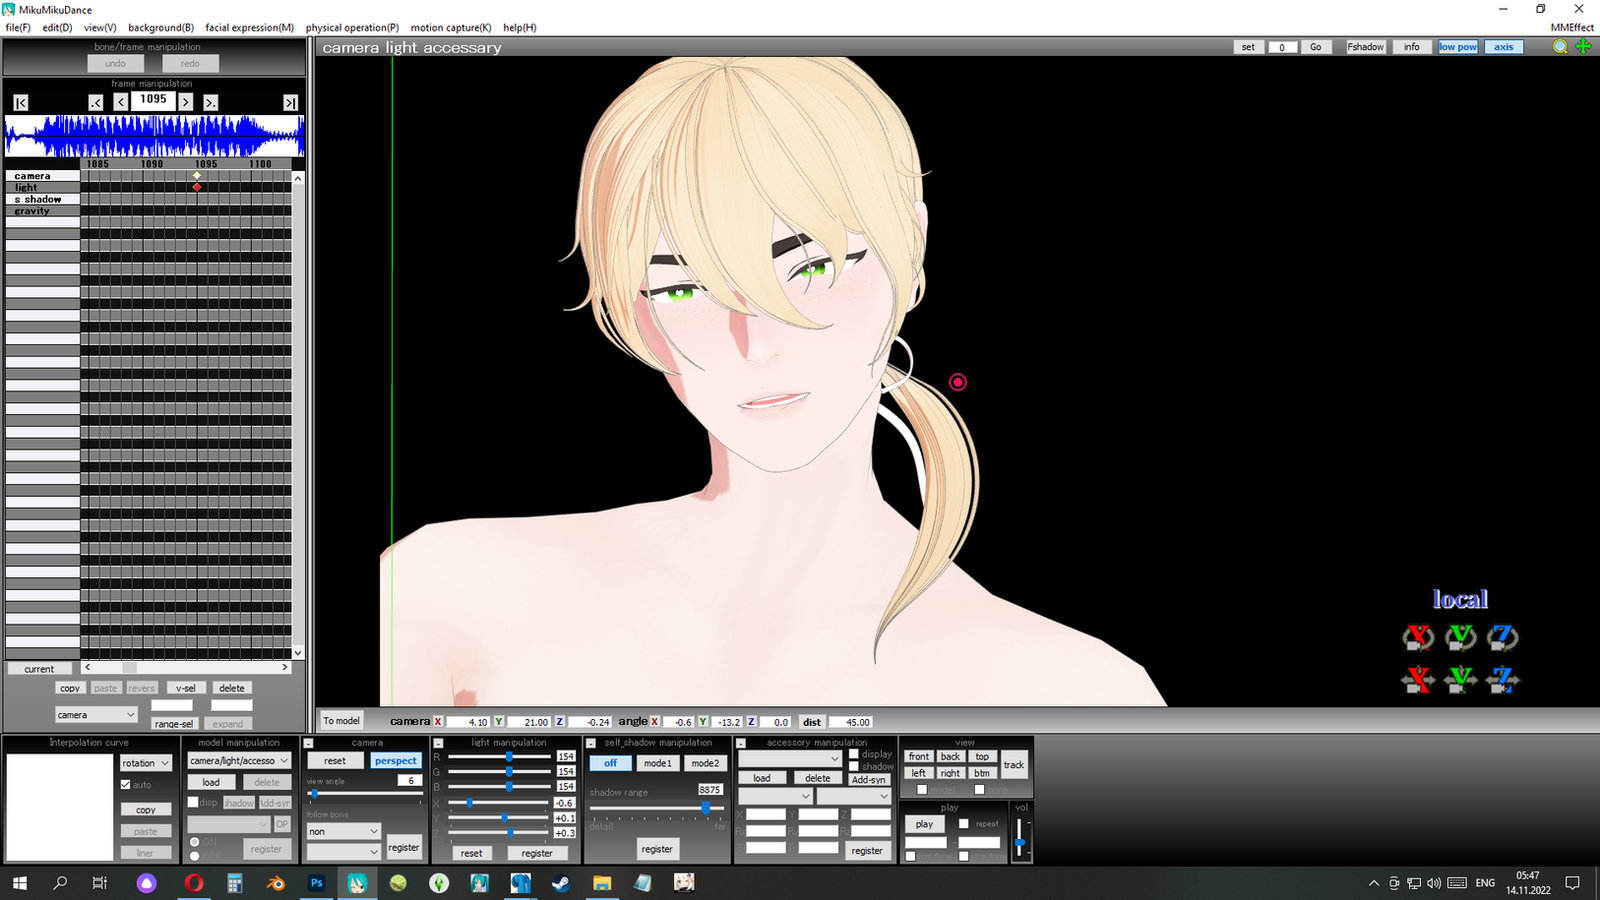
Task: Jump to the last frame with the >| button
Action: point(290,102)
